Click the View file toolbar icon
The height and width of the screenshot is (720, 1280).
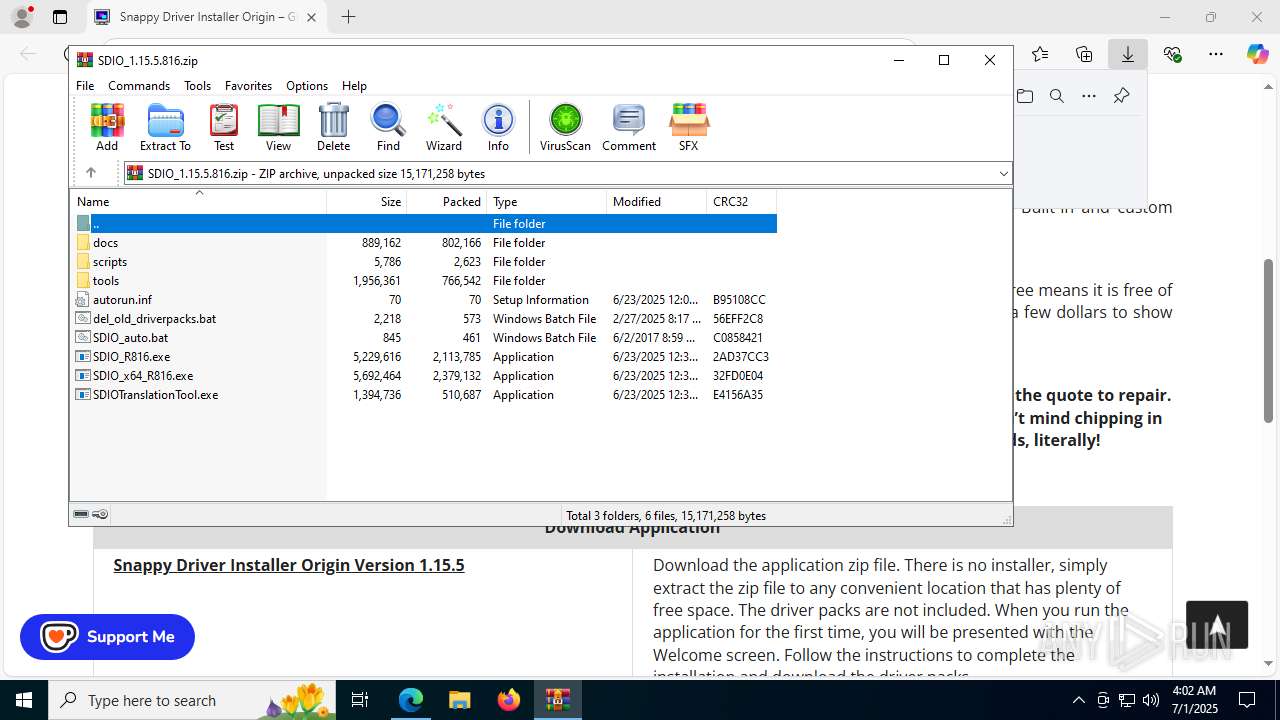[x=278, y=127]
